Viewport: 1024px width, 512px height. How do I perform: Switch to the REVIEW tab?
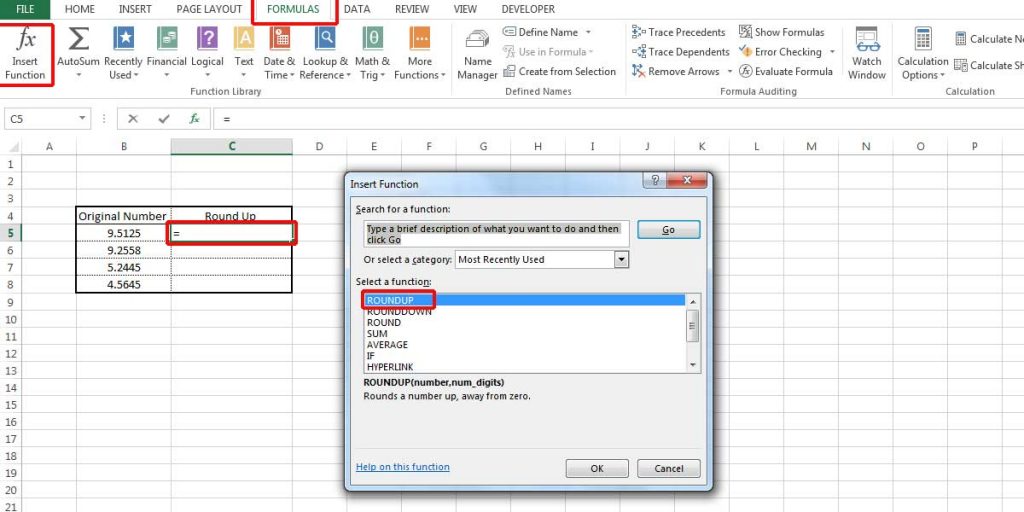pos(414,9)
